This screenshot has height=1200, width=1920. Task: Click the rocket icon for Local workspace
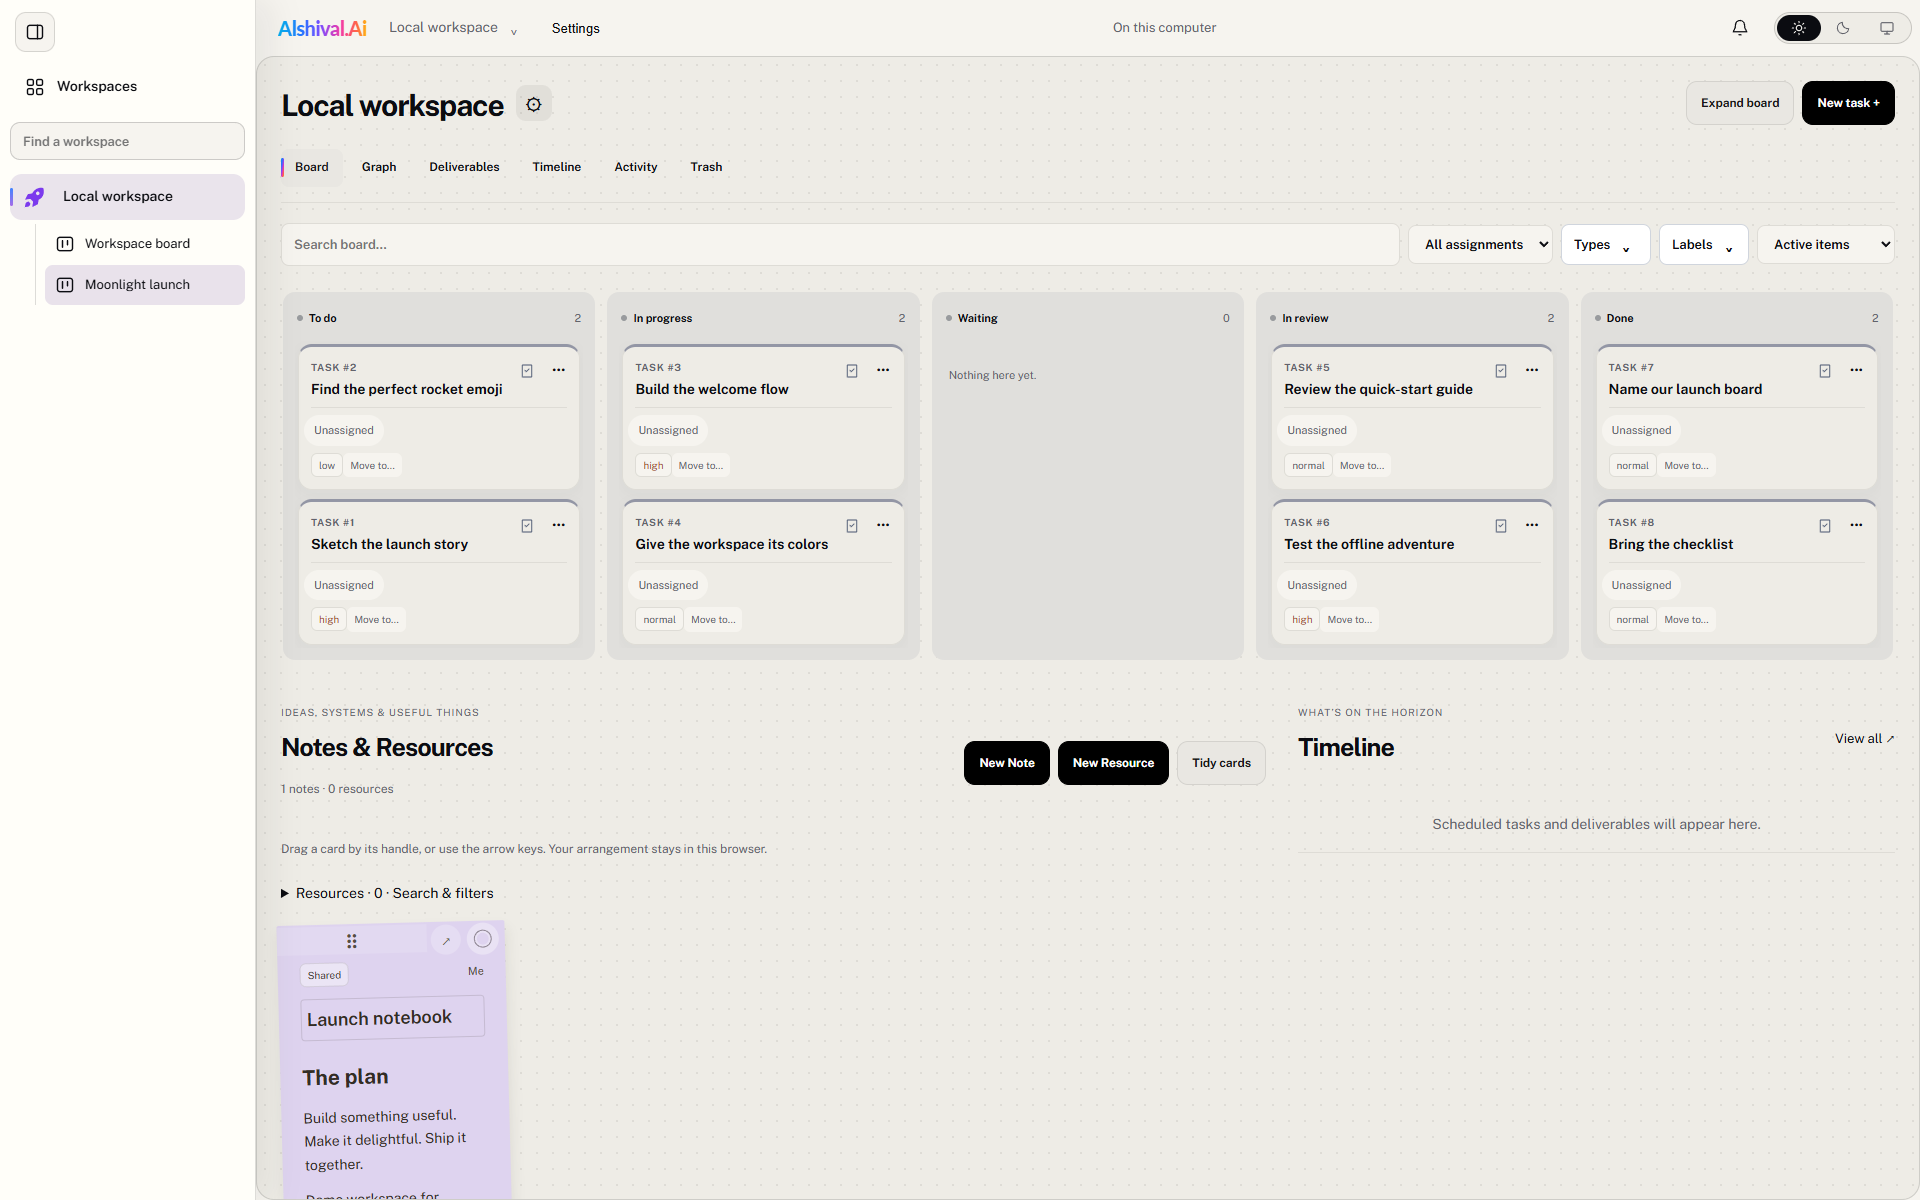click(x=35, y=197)
